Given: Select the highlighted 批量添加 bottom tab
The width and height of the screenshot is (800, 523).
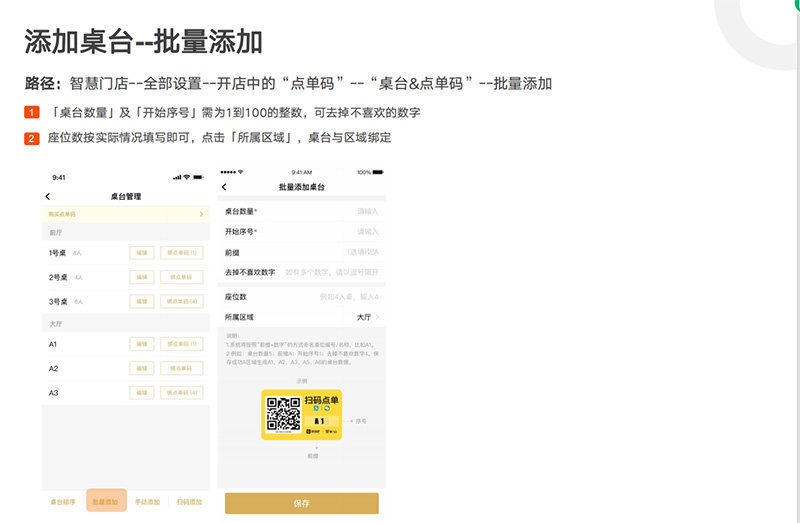Looking at the screenshot, I should (106, 501).
